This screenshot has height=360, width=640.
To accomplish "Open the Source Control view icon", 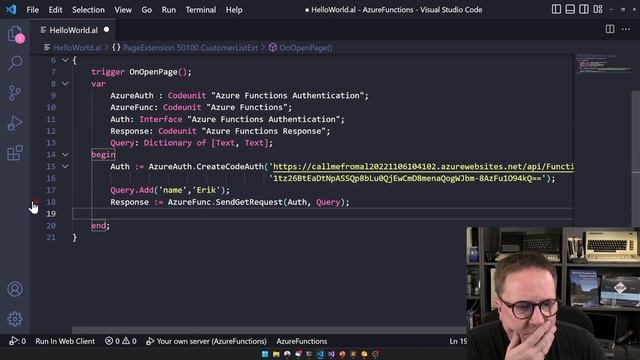I will point(15,93).
